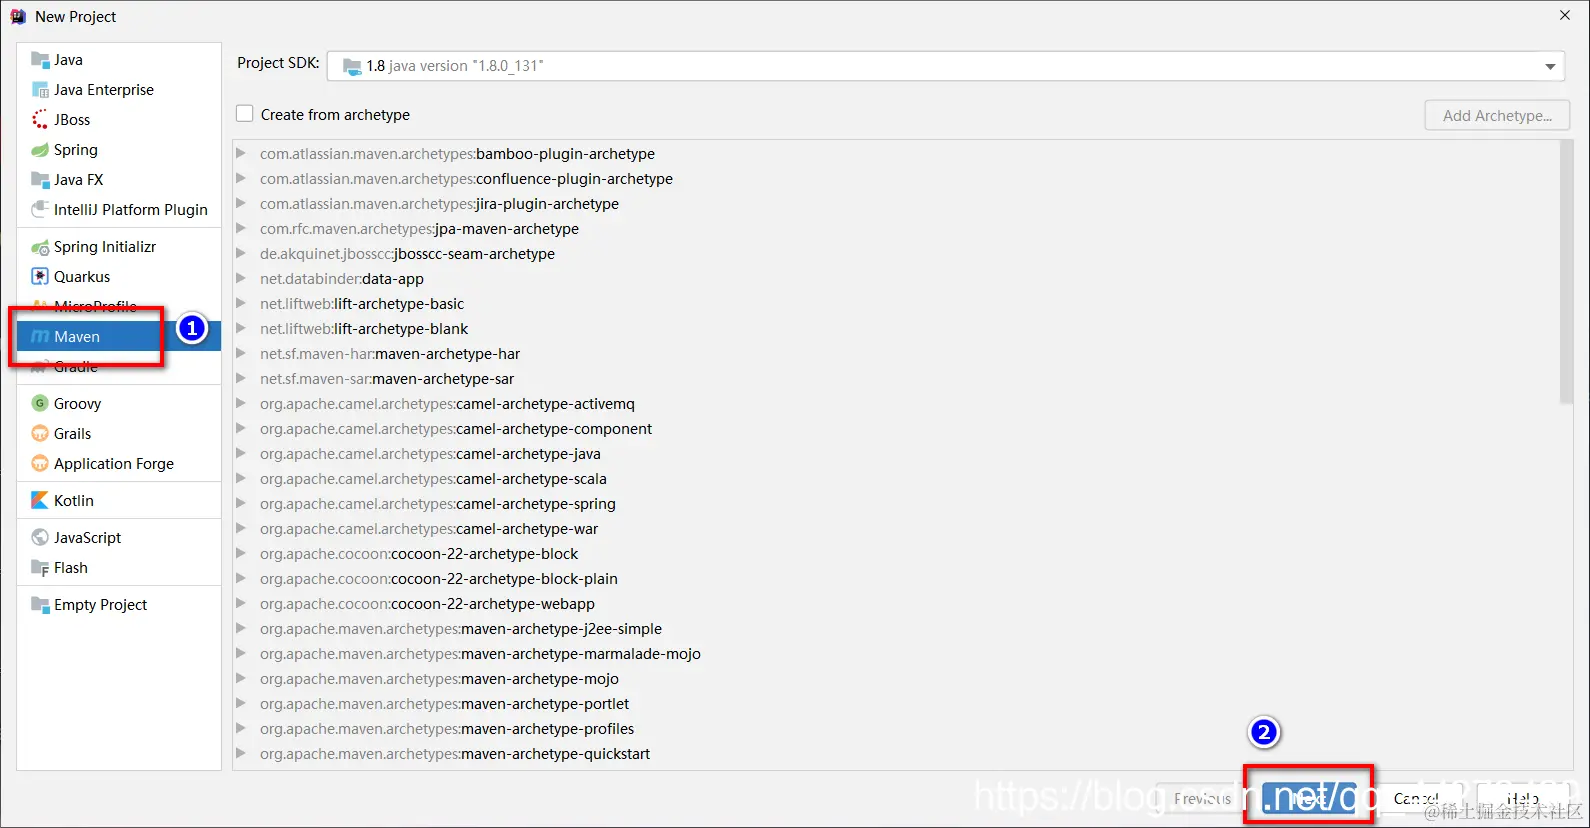Expand camel-archetype-scala entry

[240, 479]
